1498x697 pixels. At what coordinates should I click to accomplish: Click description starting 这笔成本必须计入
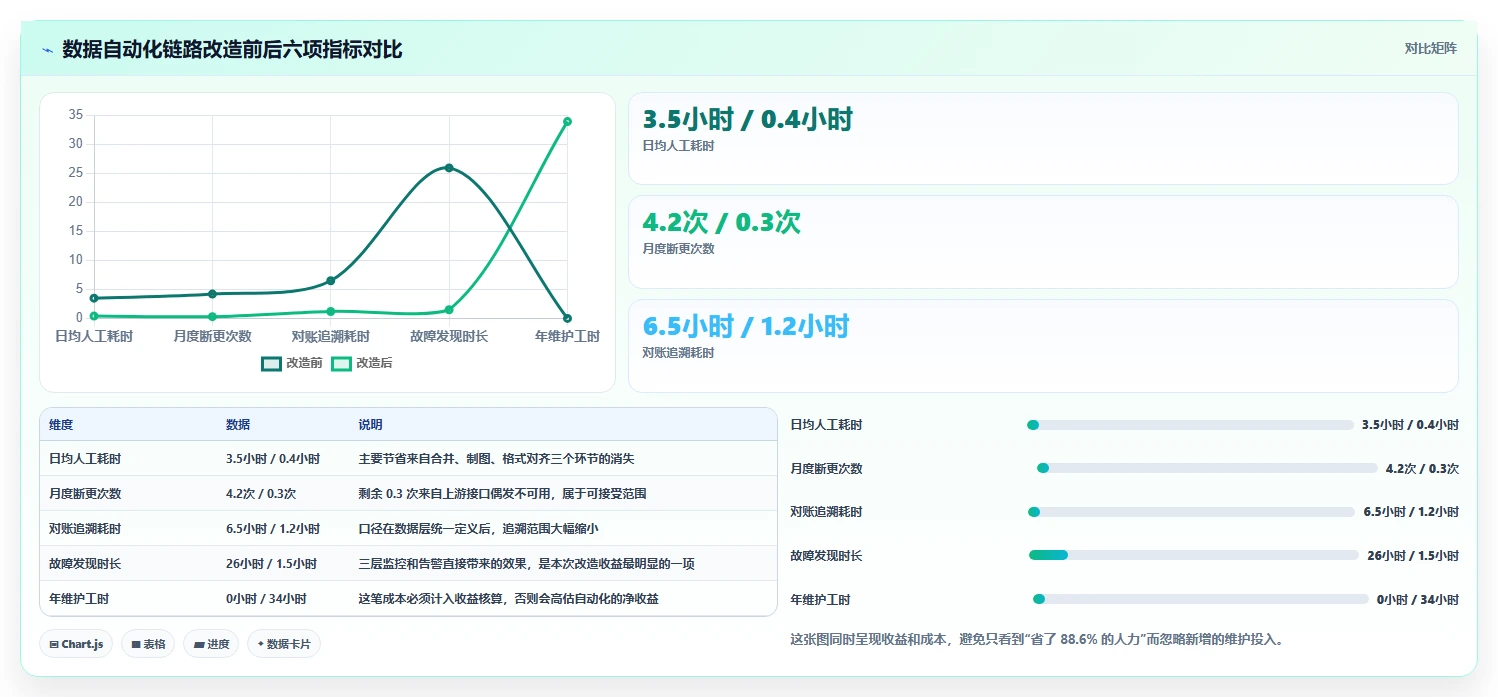point(508,599)
